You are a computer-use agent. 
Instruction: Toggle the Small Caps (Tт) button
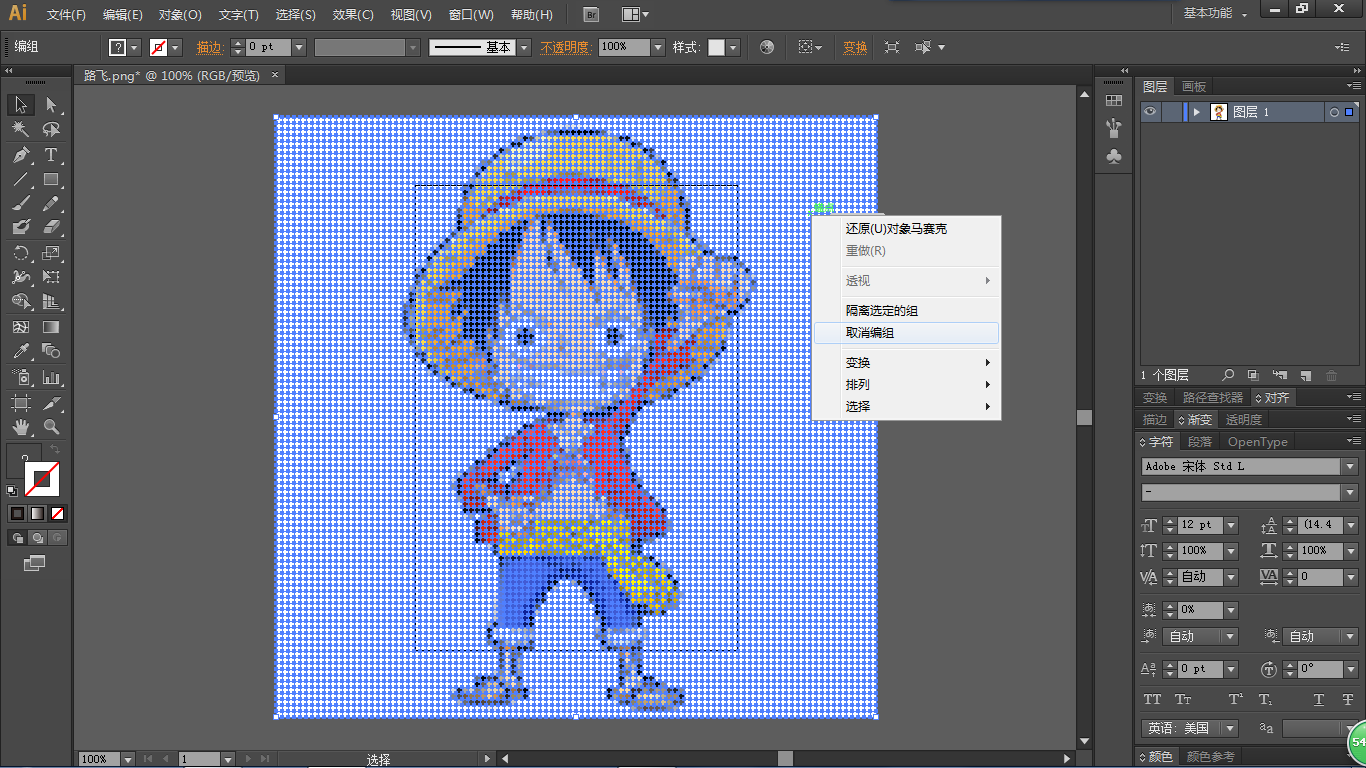pos(1183,699)
